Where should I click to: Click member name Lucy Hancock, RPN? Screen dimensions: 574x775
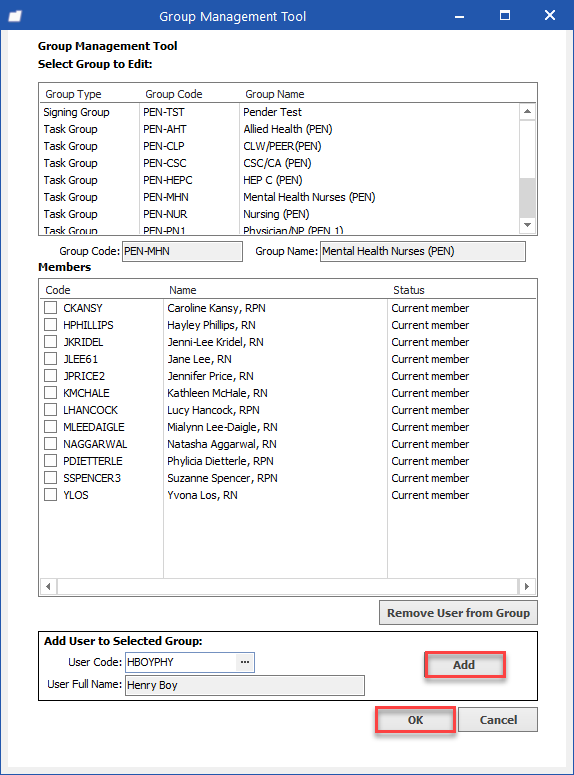click(x=213, y=410)
